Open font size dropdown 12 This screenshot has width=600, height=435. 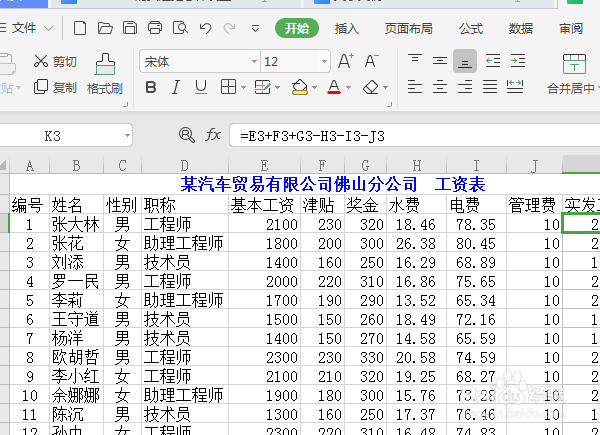tap(324, 61)
